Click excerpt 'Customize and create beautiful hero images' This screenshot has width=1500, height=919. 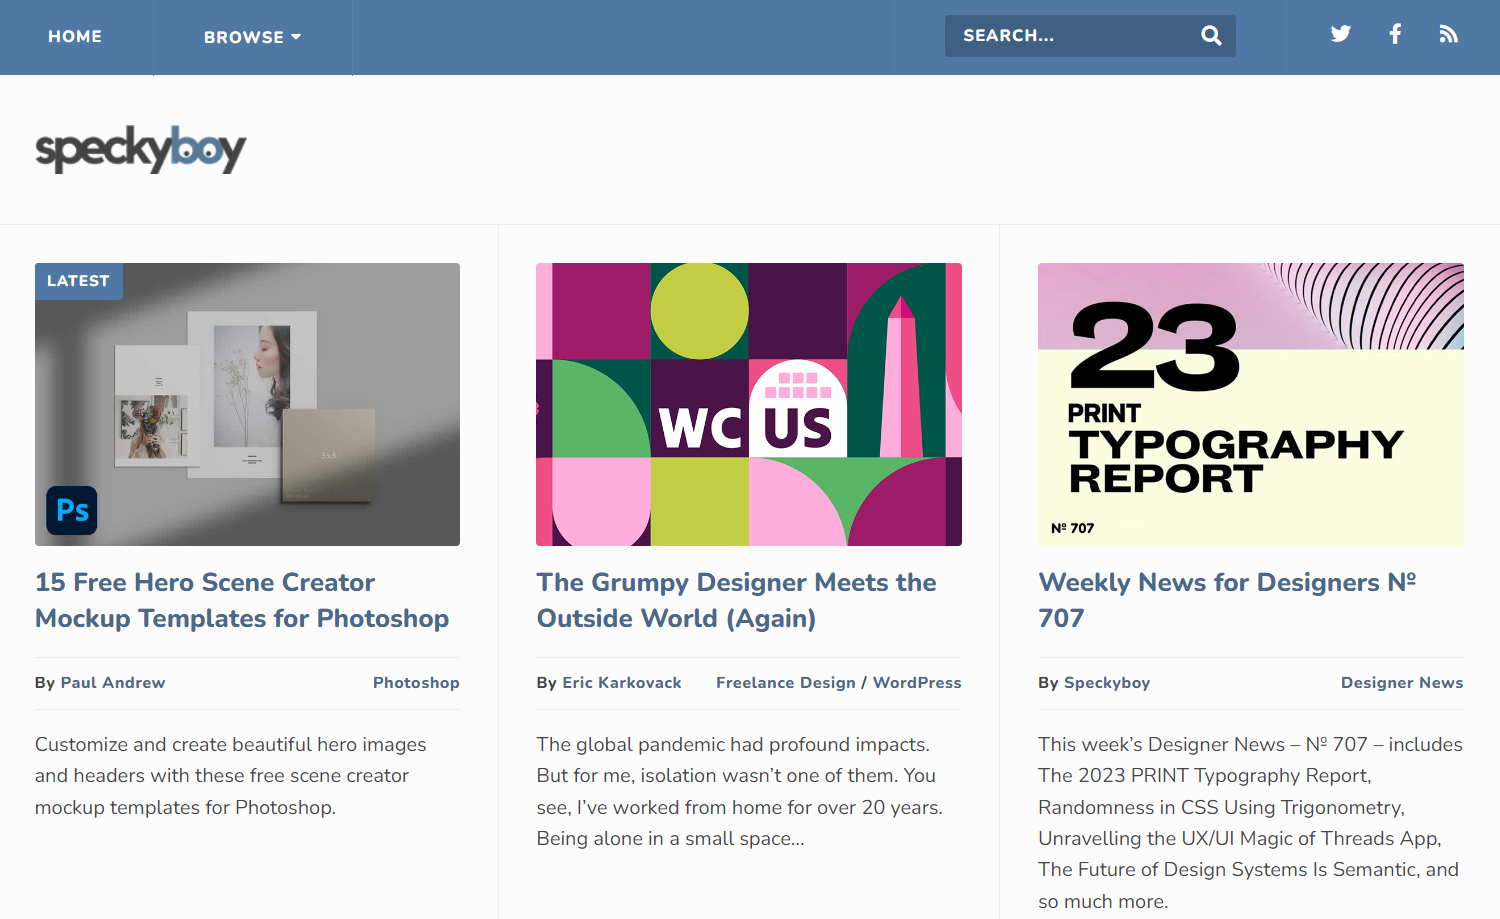click(231, 776)
